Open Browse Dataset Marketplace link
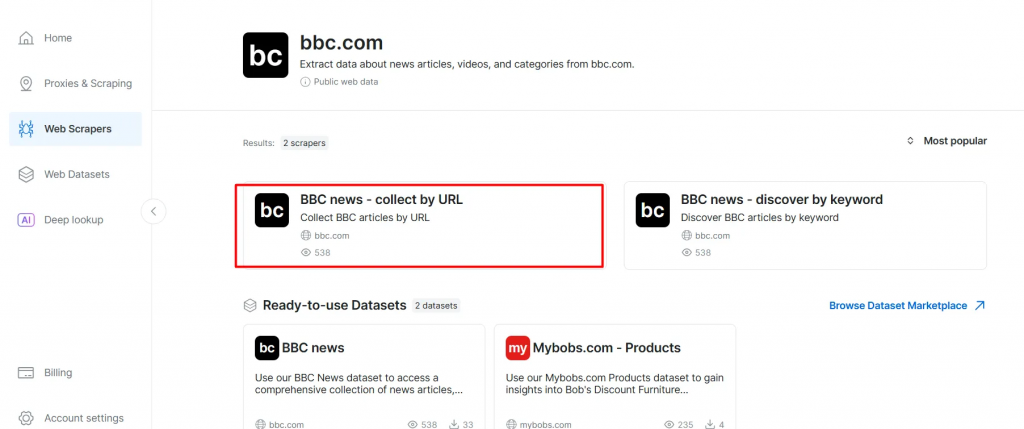This screenshot has width=1024, height=429. (x=907, y=305)
